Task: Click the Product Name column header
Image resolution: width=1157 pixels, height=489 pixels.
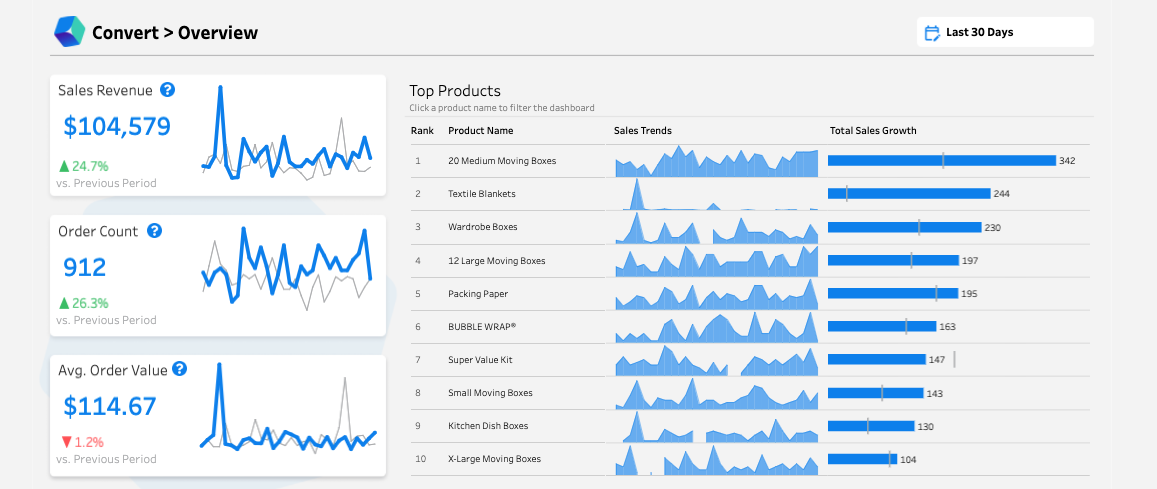Action: [x=480, y=131]
